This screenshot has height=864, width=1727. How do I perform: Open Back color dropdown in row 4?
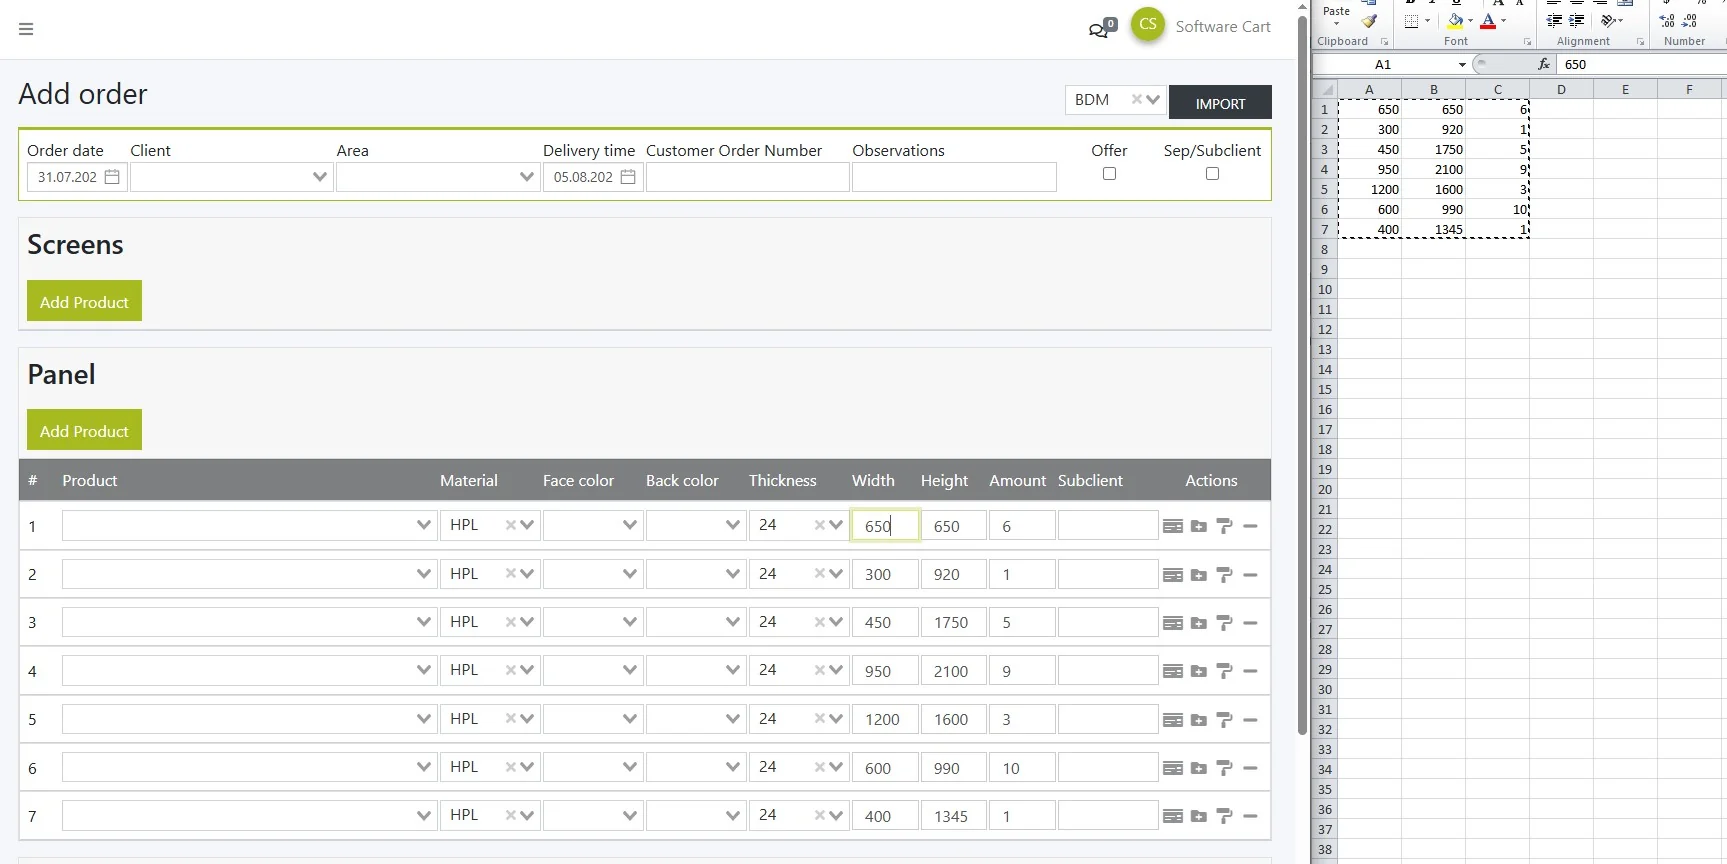(x=733, y=670)
